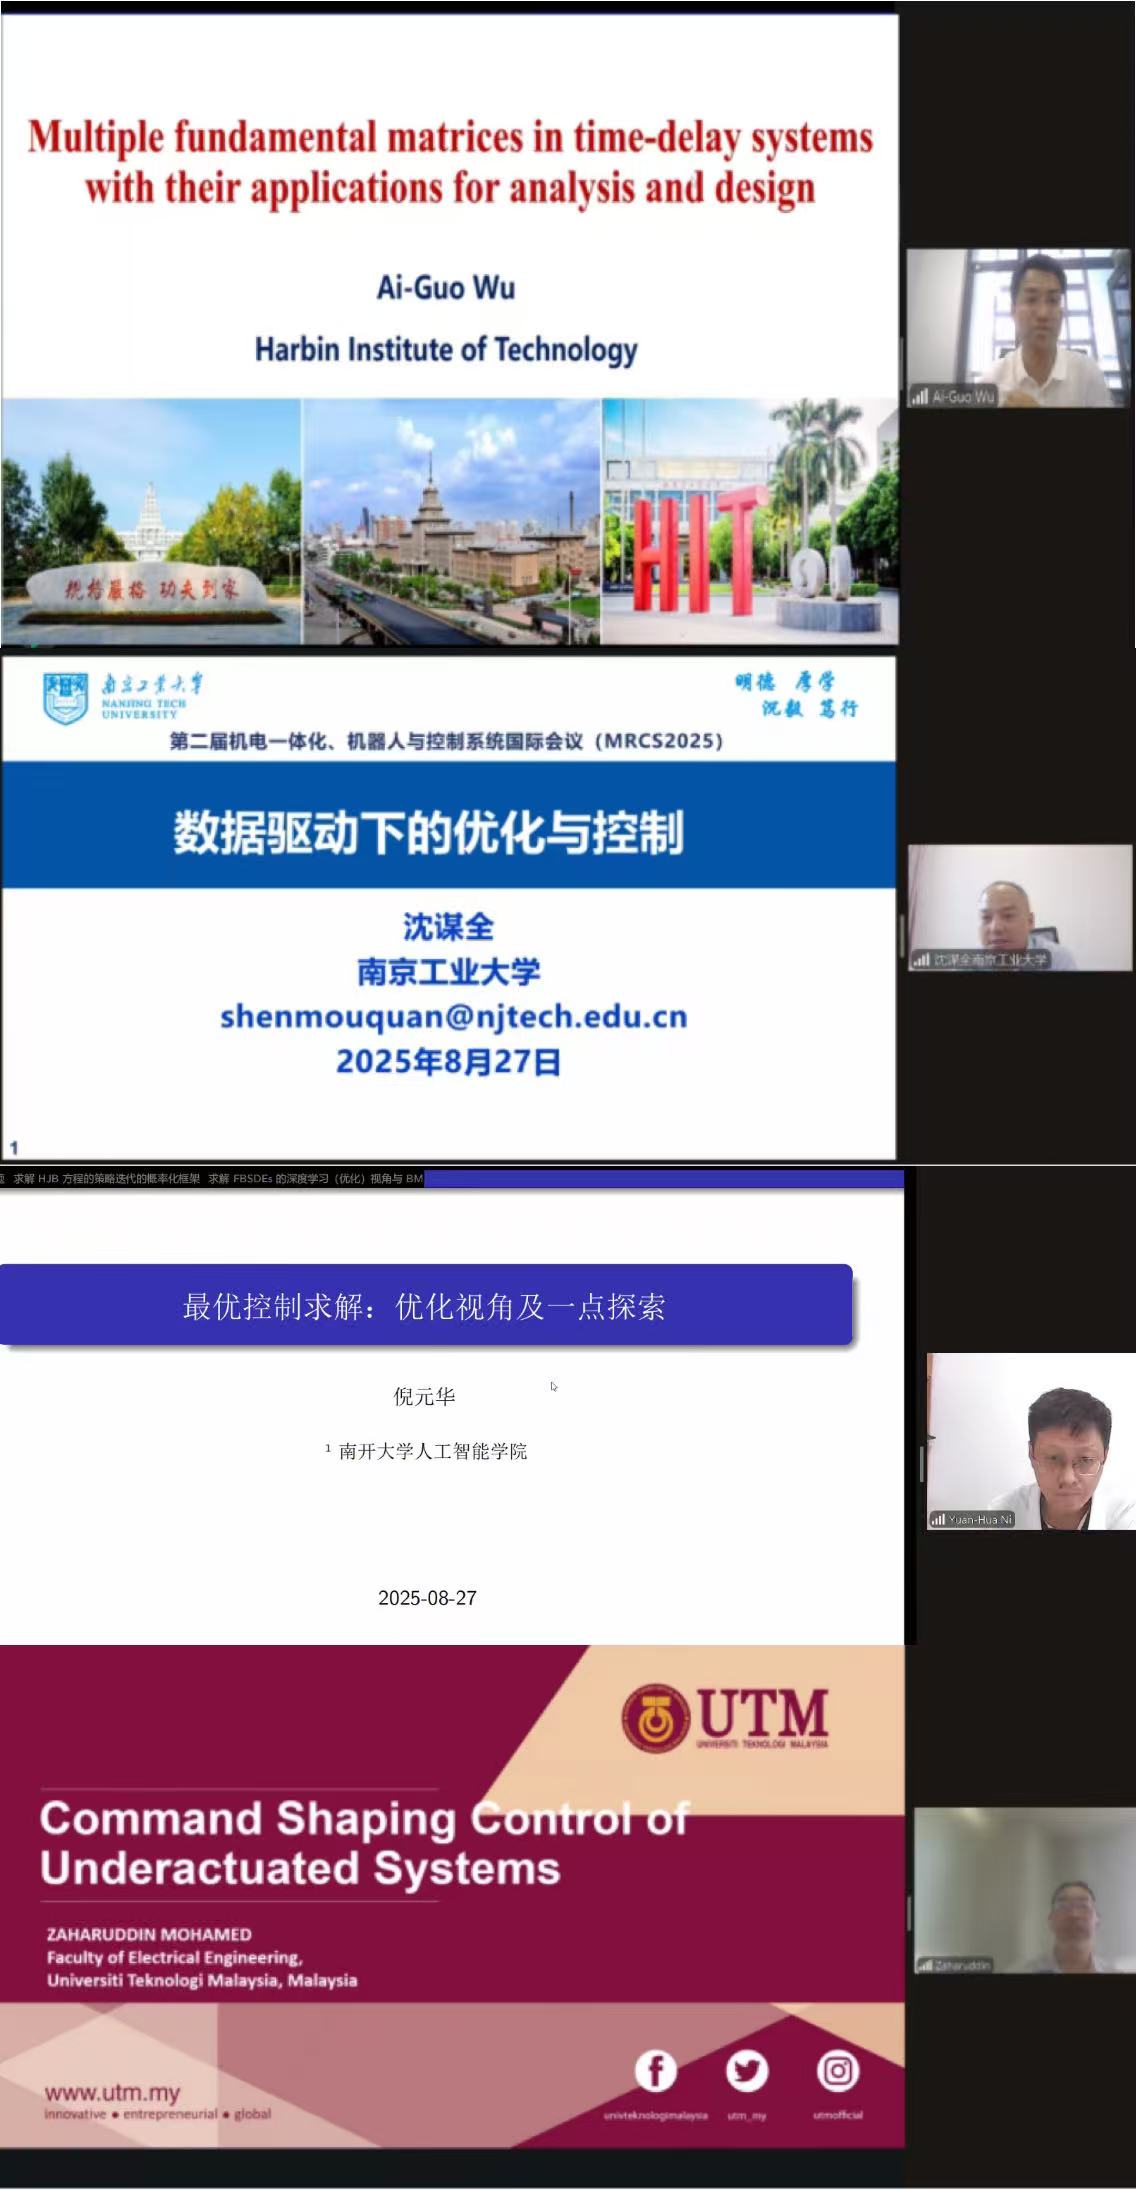Click the '明德 厚学 沉毅 笃行' motto calligraphy
This screenshot has width=1136, height=2190.
(797, 695)
